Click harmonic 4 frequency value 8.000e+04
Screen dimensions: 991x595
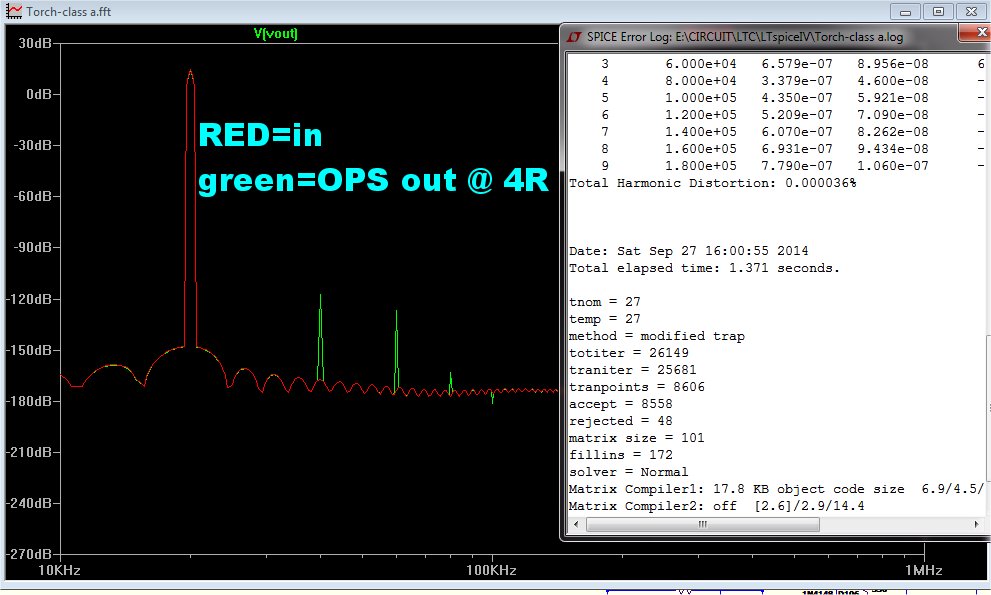pos(700,81)
